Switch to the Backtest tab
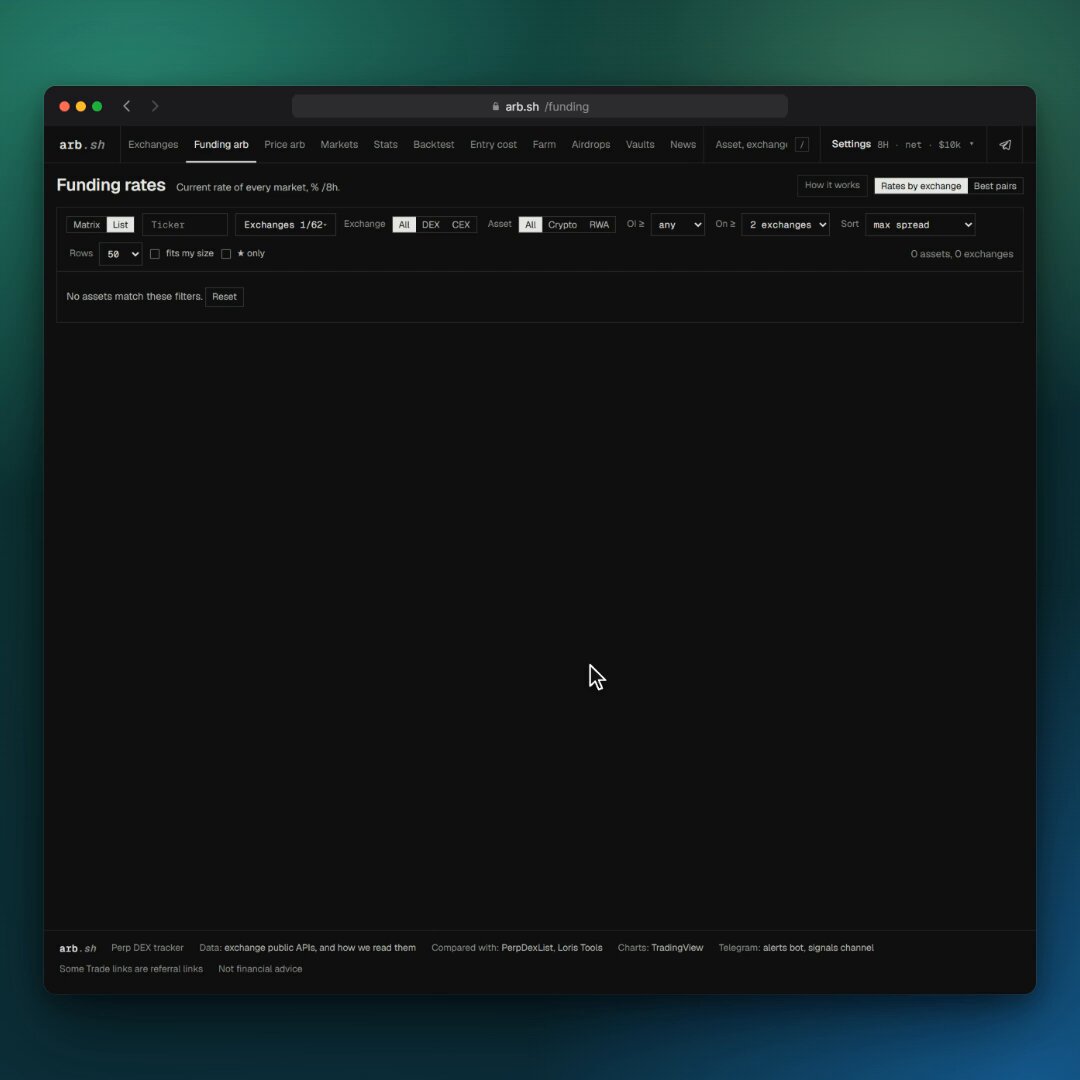Image resolution: width=1080 pixels, height=1080 pixels. pyautogui.click(x=433, y=145)
